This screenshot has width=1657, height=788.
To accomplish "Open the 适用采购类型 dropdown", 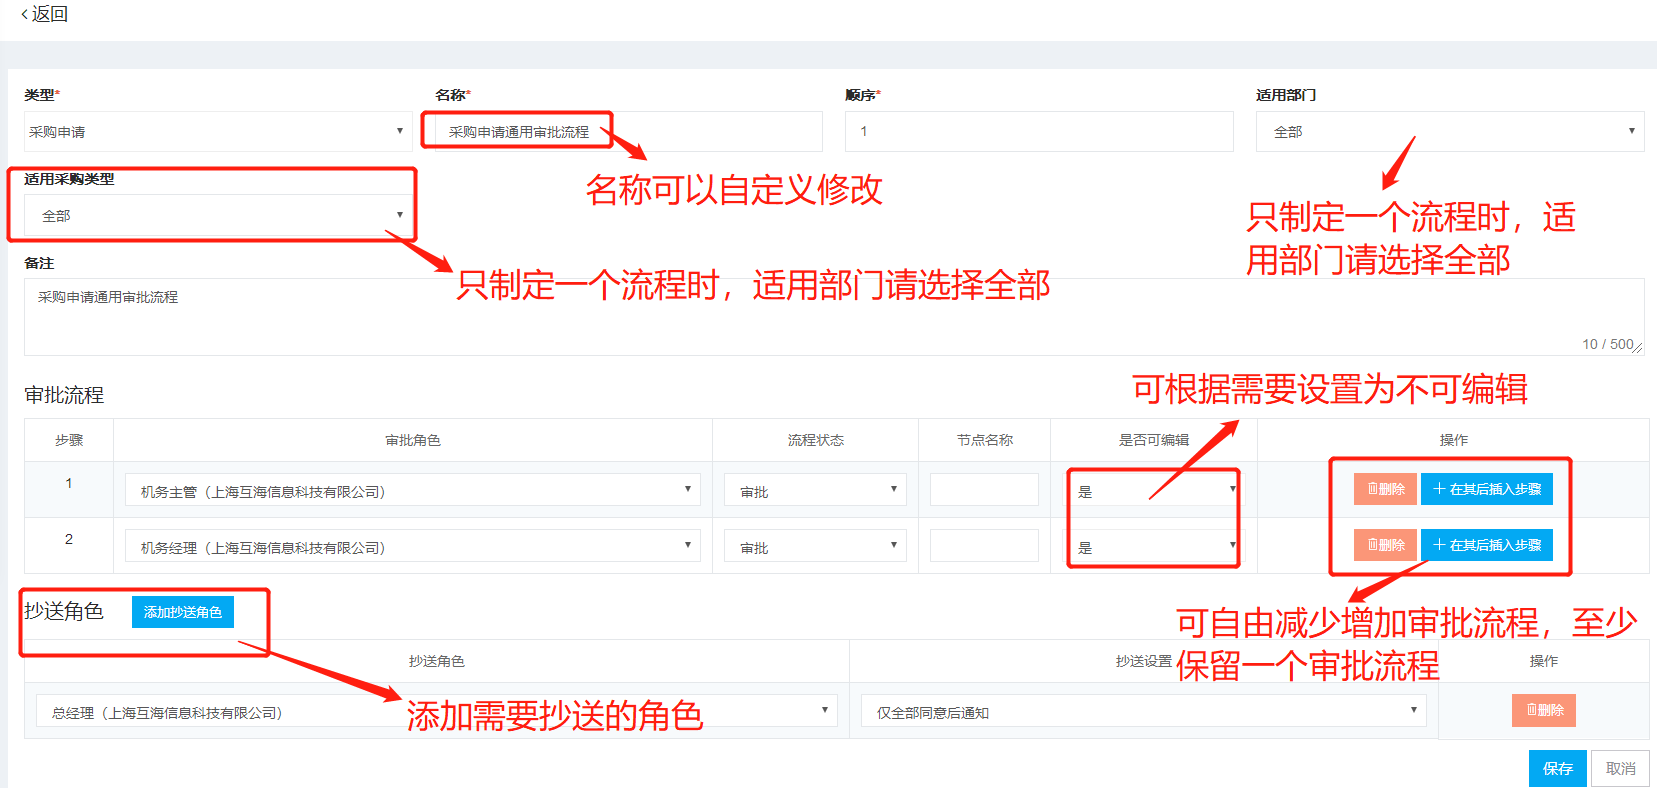I will coord(218,215).
